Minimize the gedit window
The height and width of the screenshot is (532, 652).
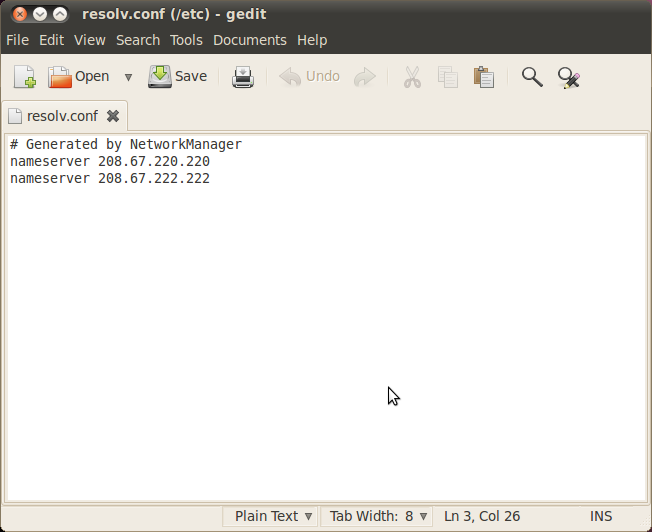tap(40, 15)
